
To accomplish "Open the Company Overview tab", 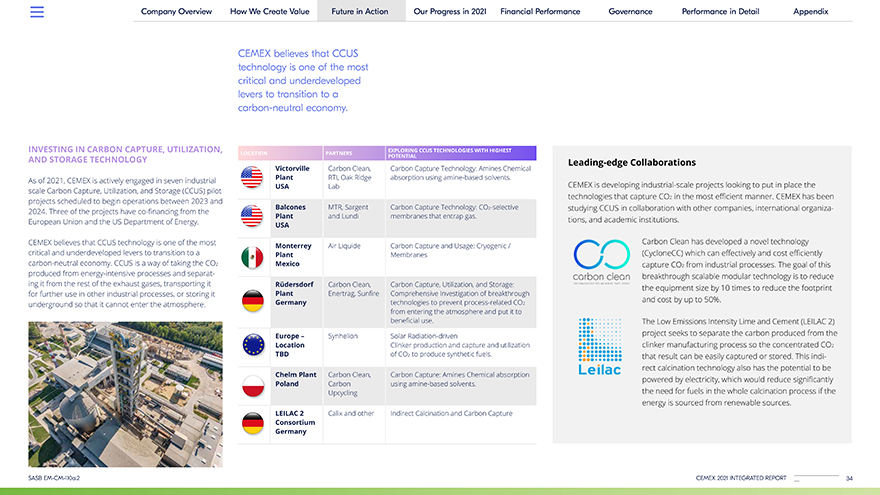I will click(176, 12).
